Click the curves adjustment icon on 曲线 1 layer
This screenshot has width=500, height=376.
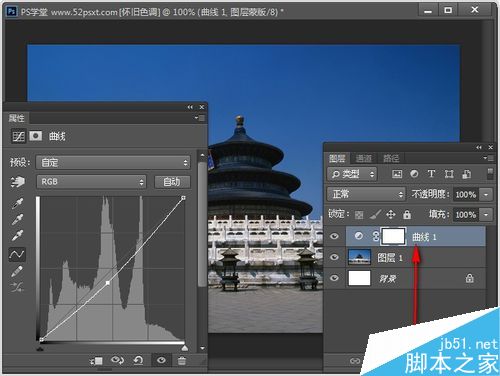(x=359, y=236)
